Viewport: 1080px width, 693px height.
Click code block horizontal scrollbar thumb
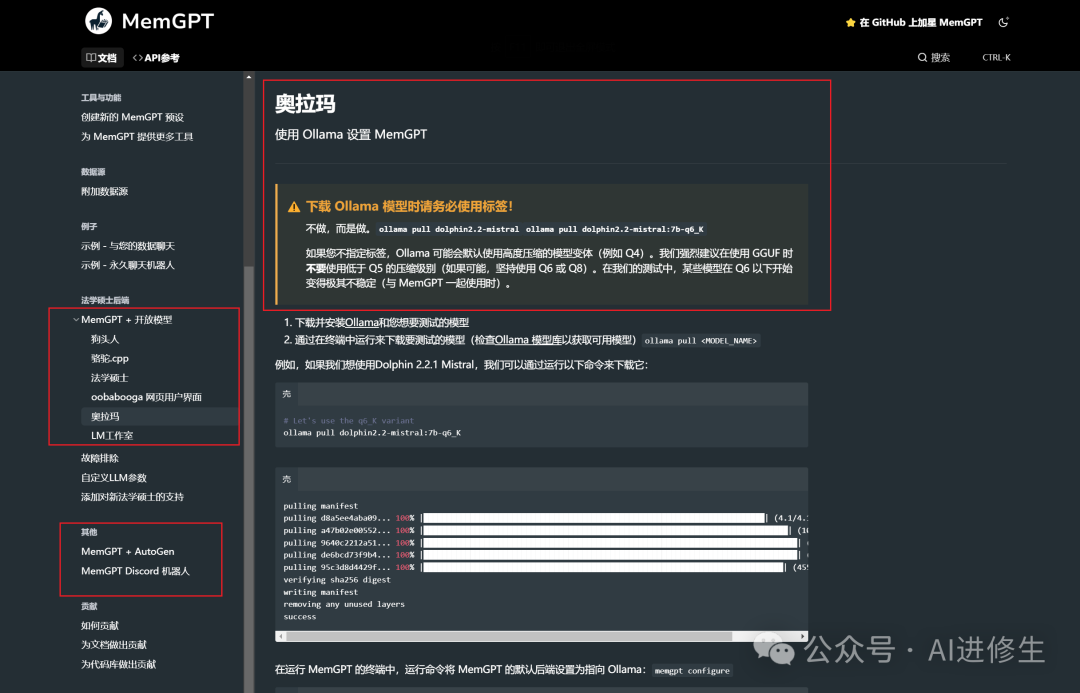[509, 636]
